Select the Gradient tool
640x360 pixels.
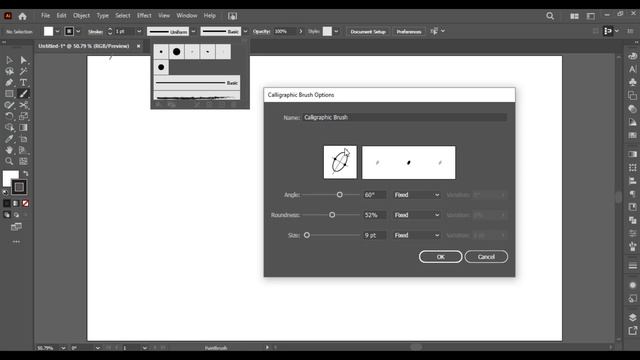tap(24, 127)
